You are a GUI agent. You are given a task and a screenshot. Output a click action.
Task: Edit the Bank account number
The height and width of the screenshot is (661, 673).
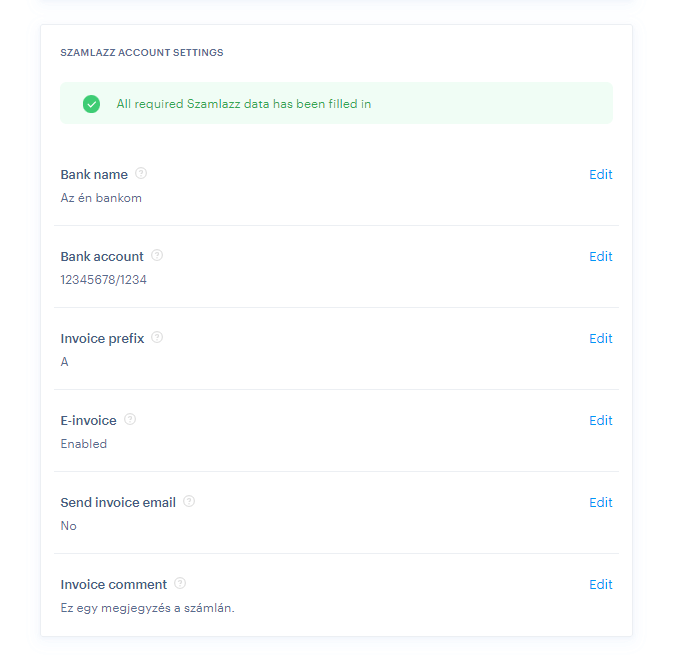pyautogui.click(x=600, y=256)
